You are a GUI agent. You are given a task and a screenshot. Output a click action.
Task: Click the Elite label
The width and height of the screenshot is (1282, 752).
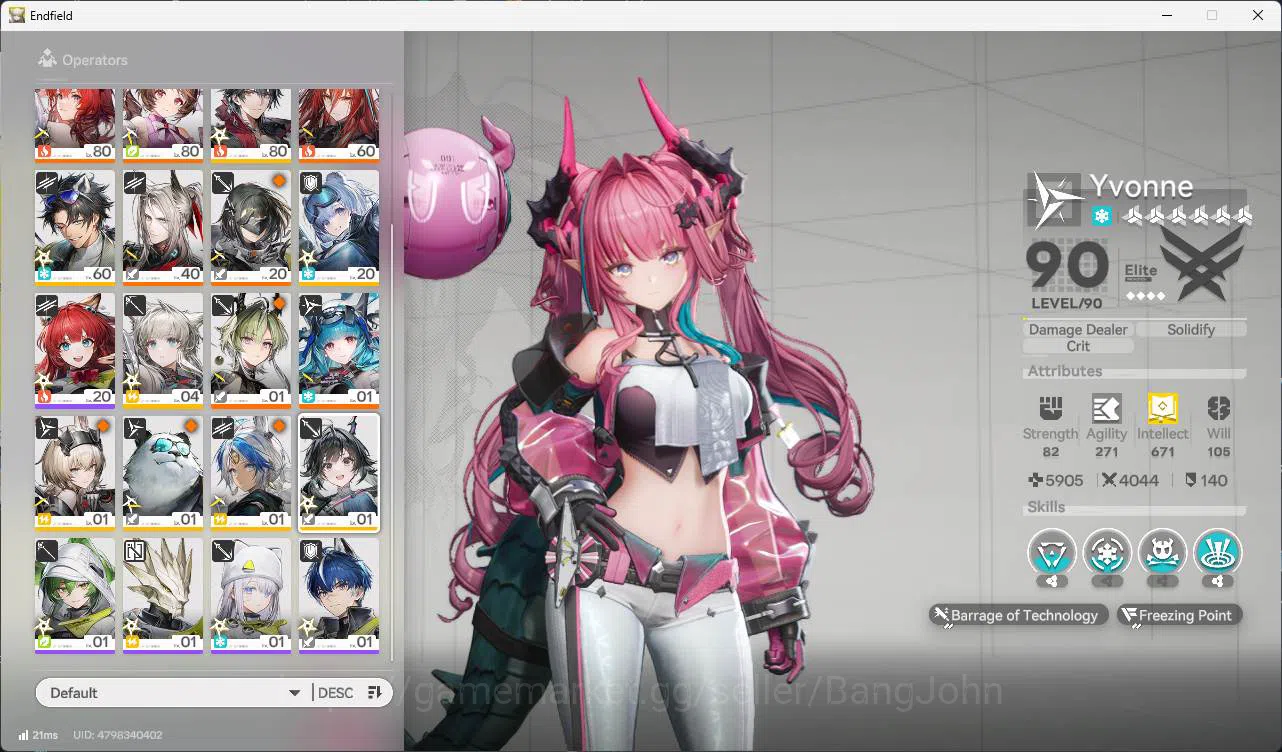[x=1140, y=271]
